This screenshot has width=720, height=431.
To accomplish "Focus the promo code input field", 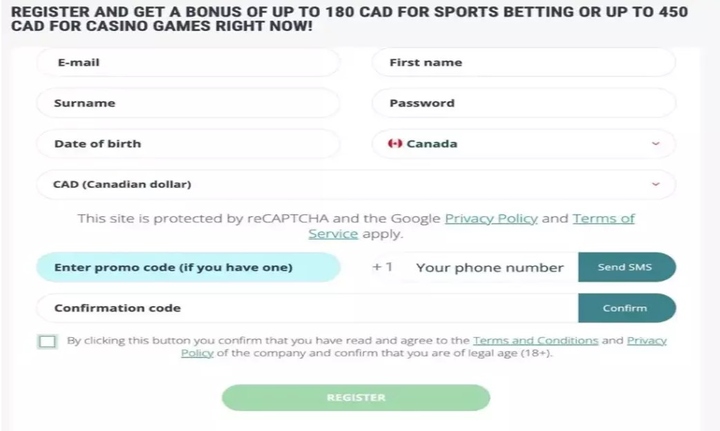I will coord(188,267).
